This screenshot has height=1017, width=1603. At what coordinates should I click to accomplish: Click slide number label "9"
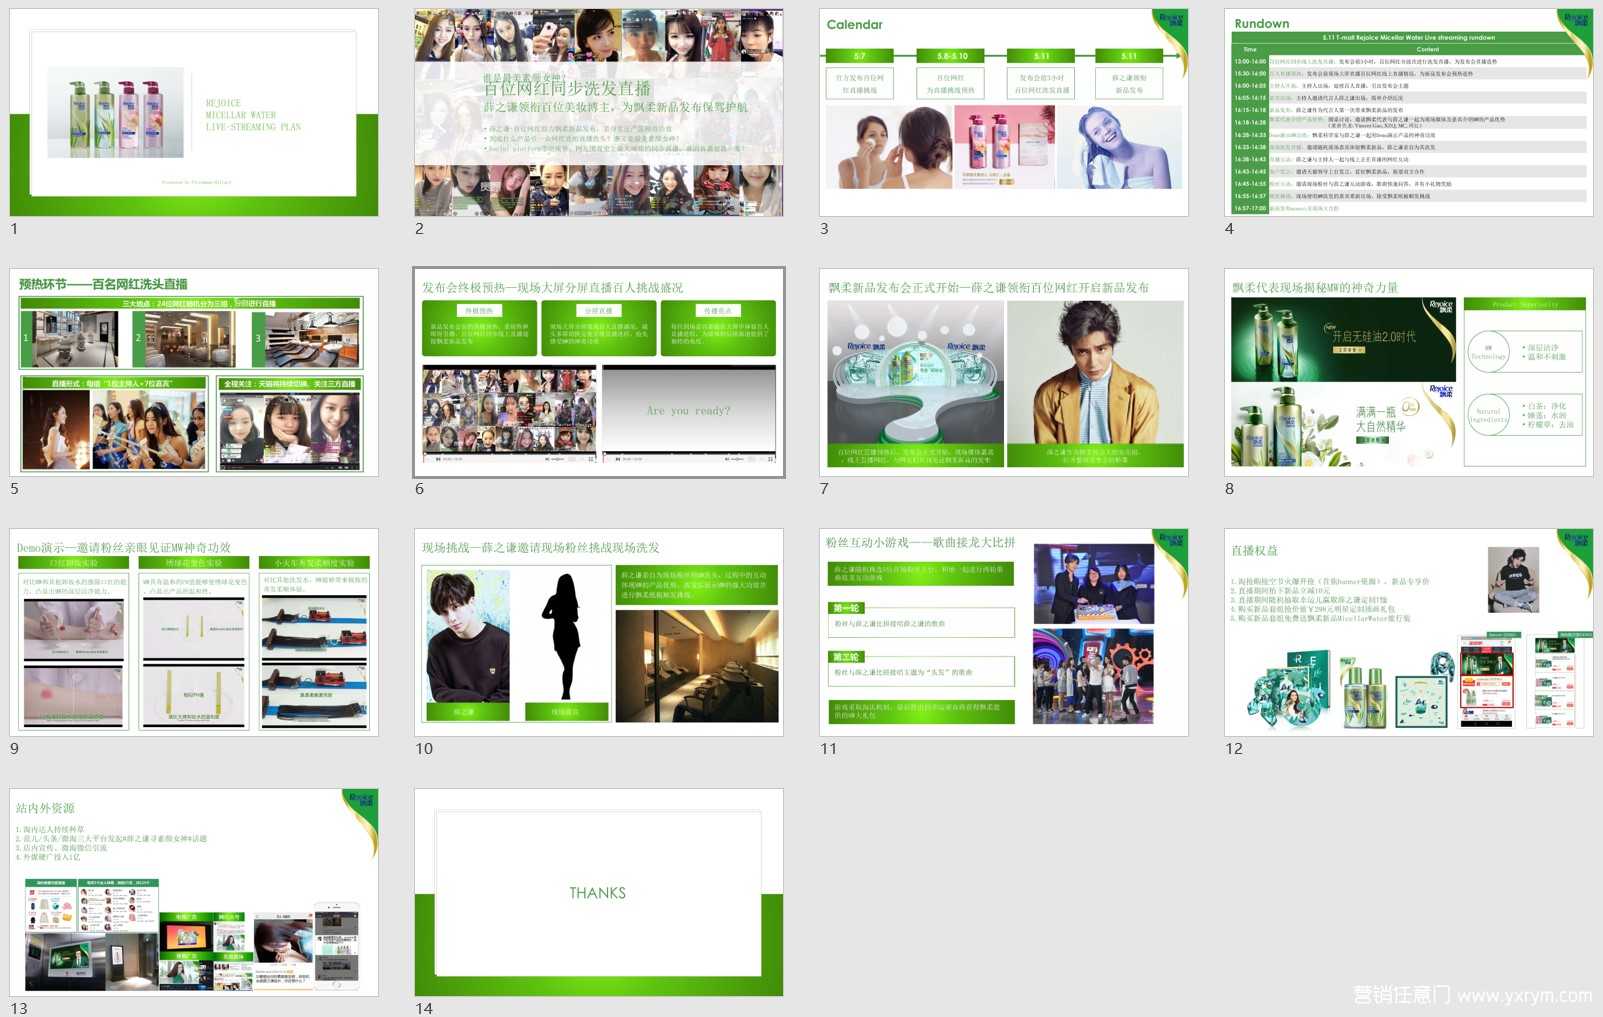click(x=14, y=749)
